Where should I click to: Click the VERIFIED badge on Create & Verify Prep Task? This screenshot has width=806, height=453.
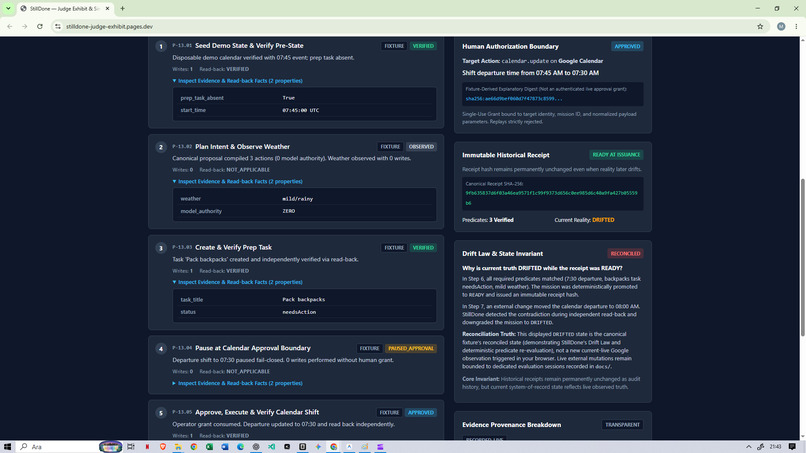423,247
